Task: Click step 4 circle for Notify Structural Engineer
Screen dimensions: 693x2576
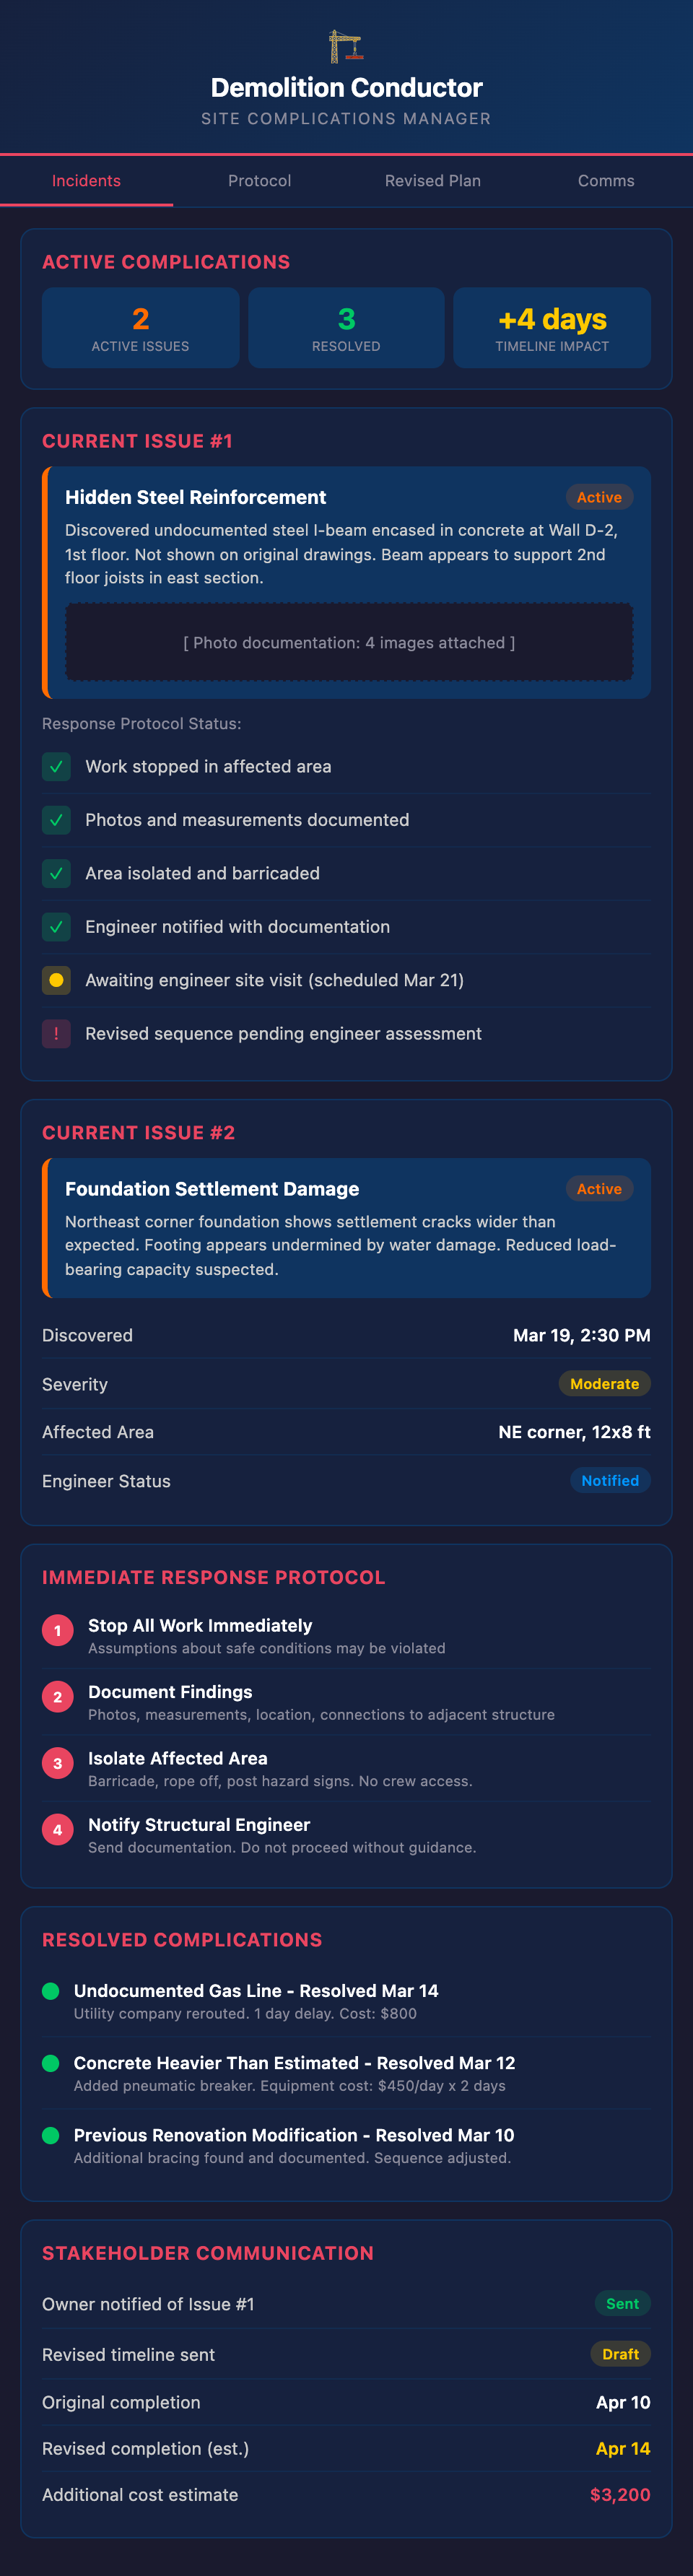Action: point(58,1830)
